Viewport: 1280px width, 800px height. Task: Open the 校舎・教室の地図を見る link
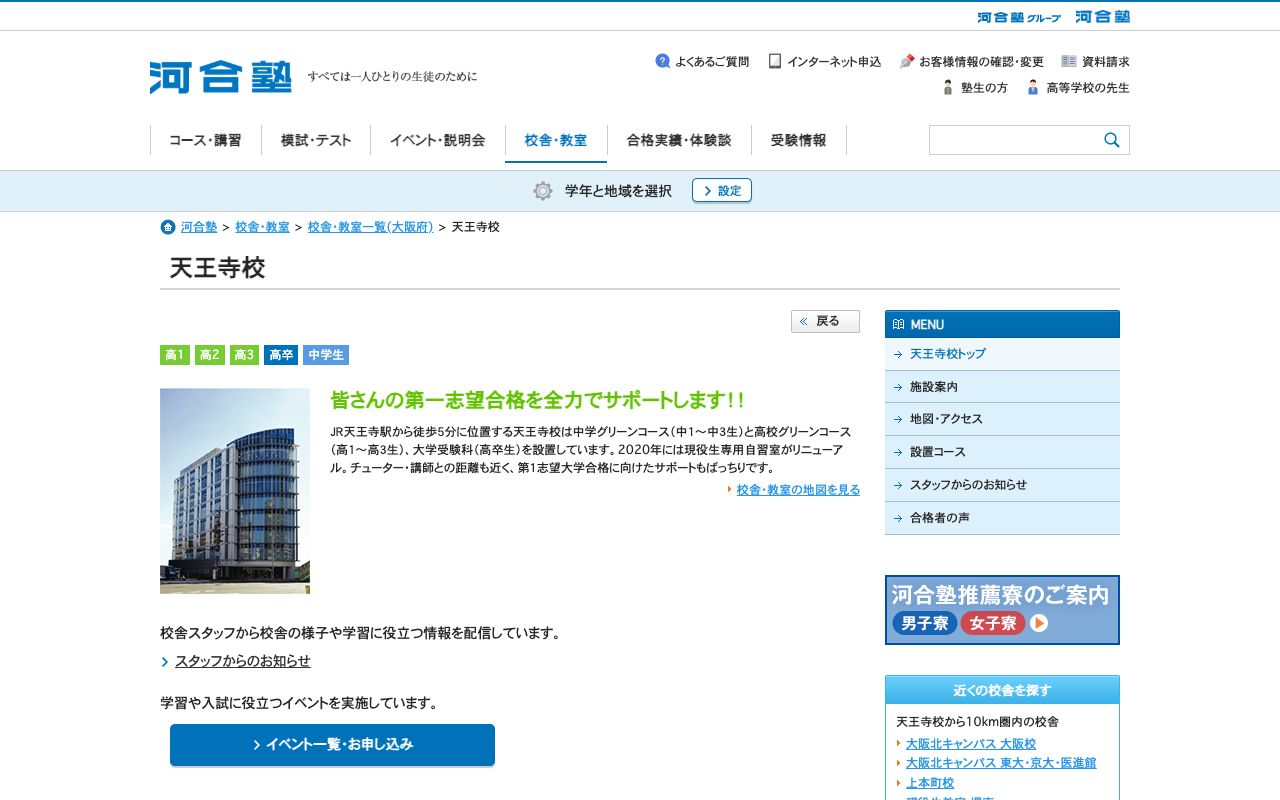(x=798, y=490)
